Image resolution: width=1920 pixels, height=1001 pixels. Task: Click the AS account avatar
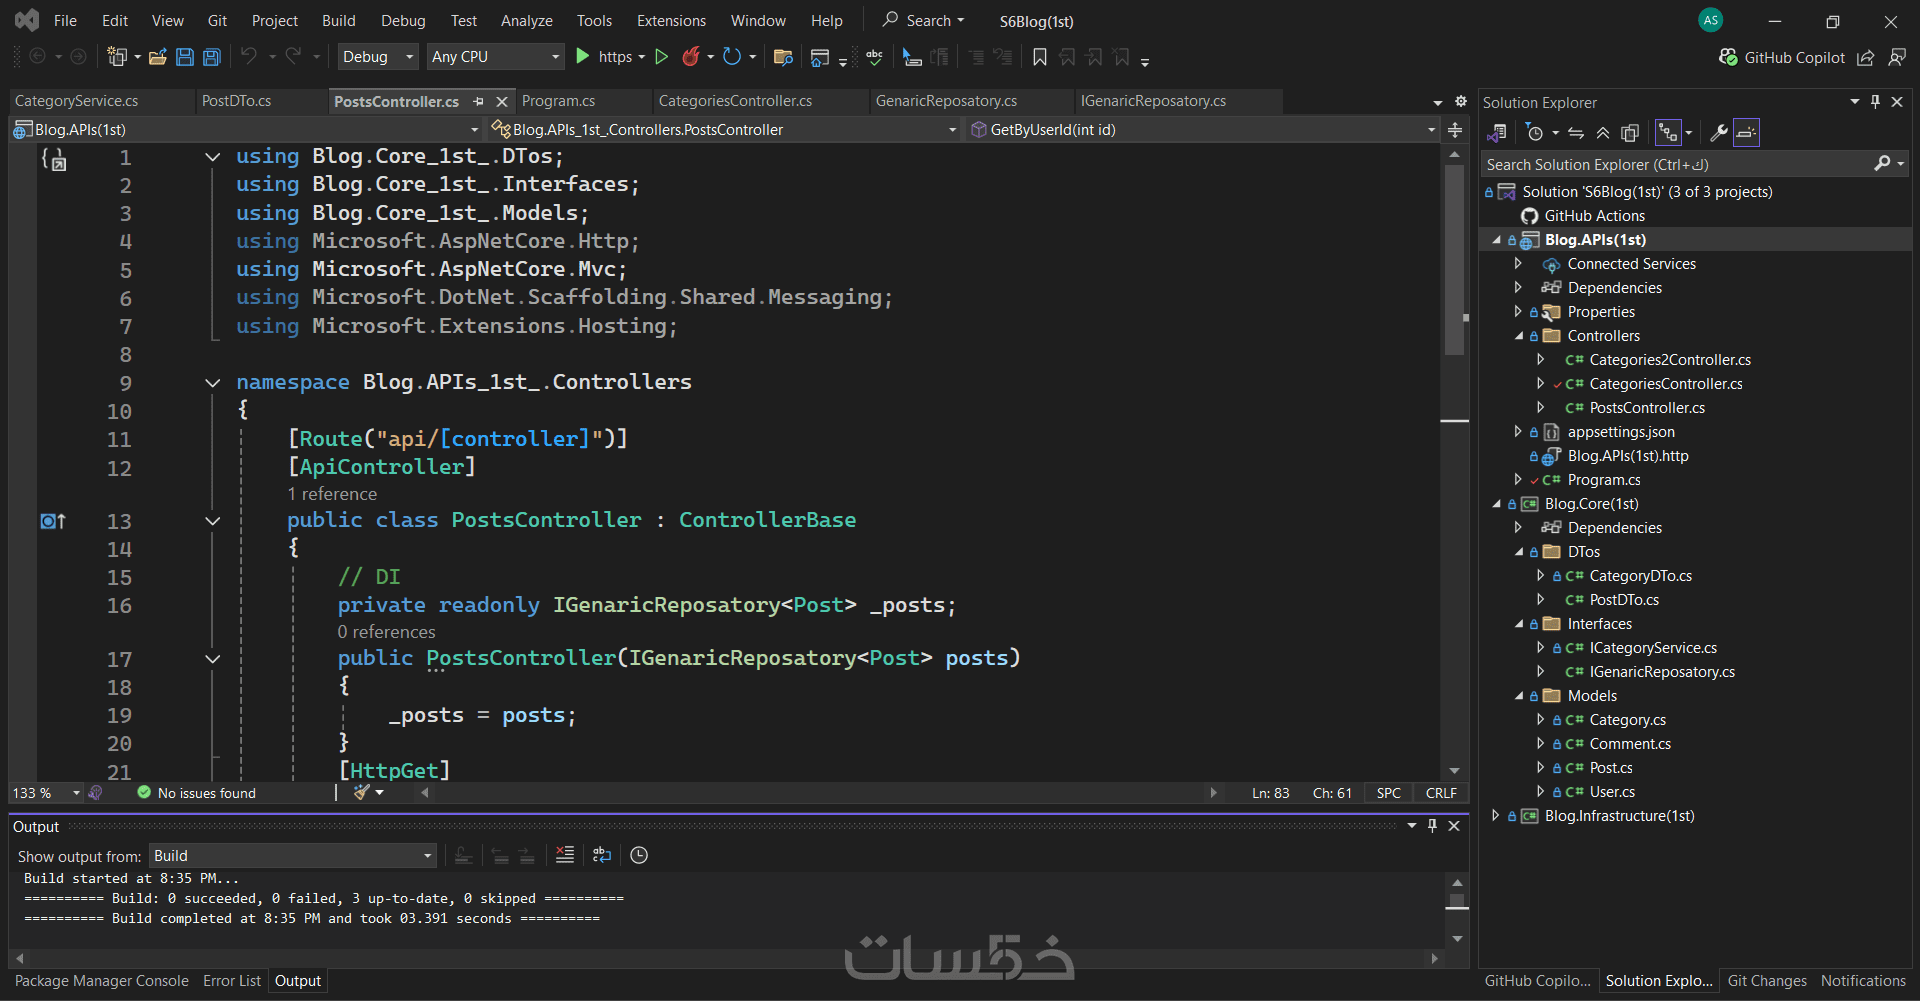click(1711, 20)
